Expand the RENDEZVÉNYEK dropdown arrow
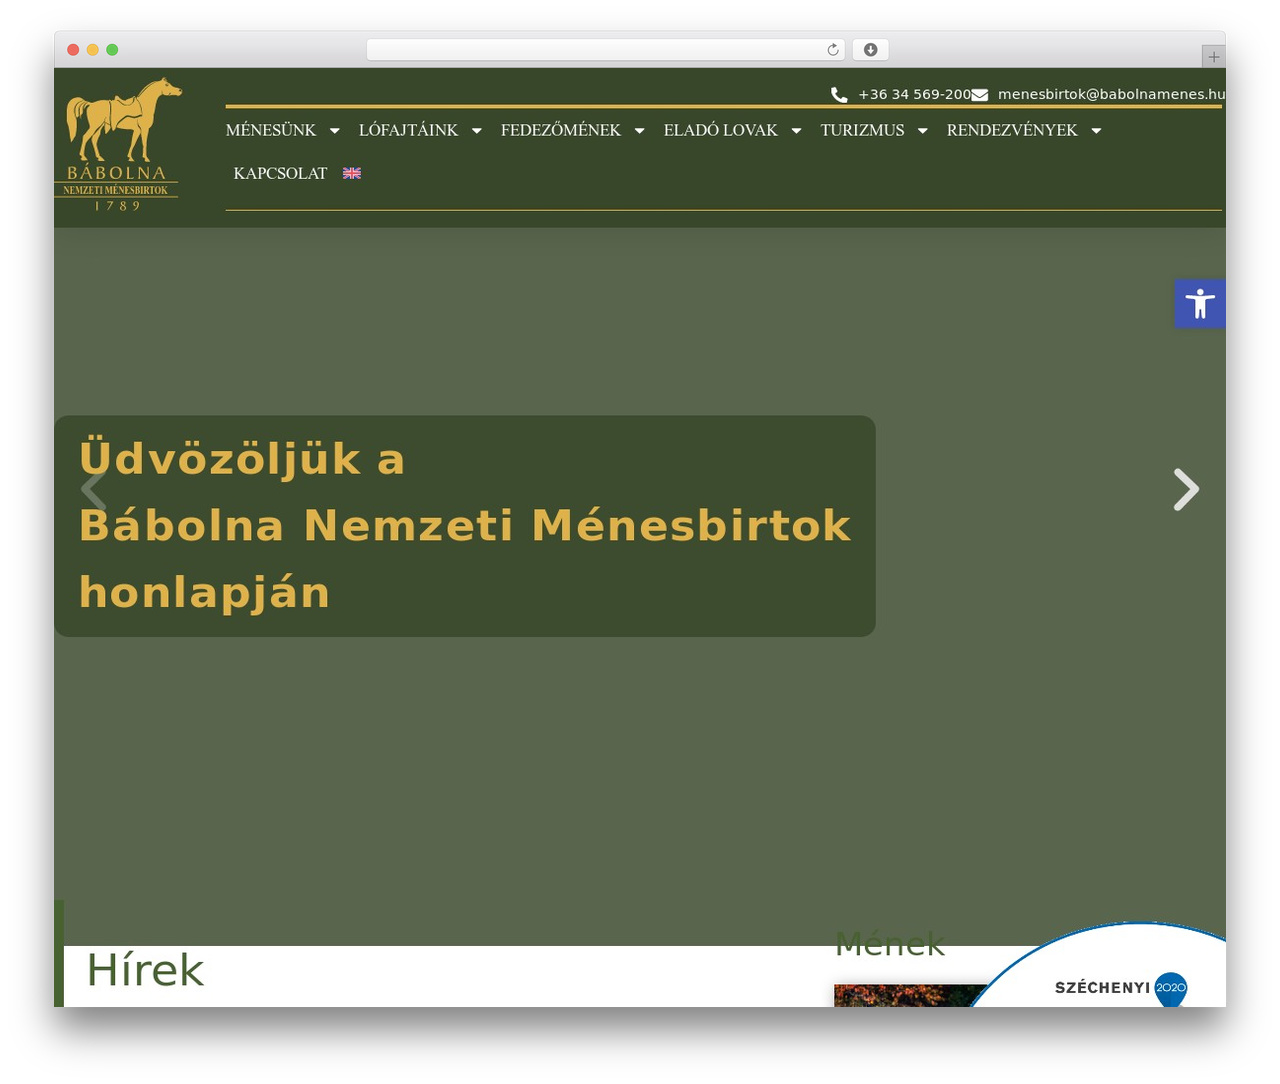Image resolution: width=1280 pixels, height=1084 pixels. coord(1096,131)
